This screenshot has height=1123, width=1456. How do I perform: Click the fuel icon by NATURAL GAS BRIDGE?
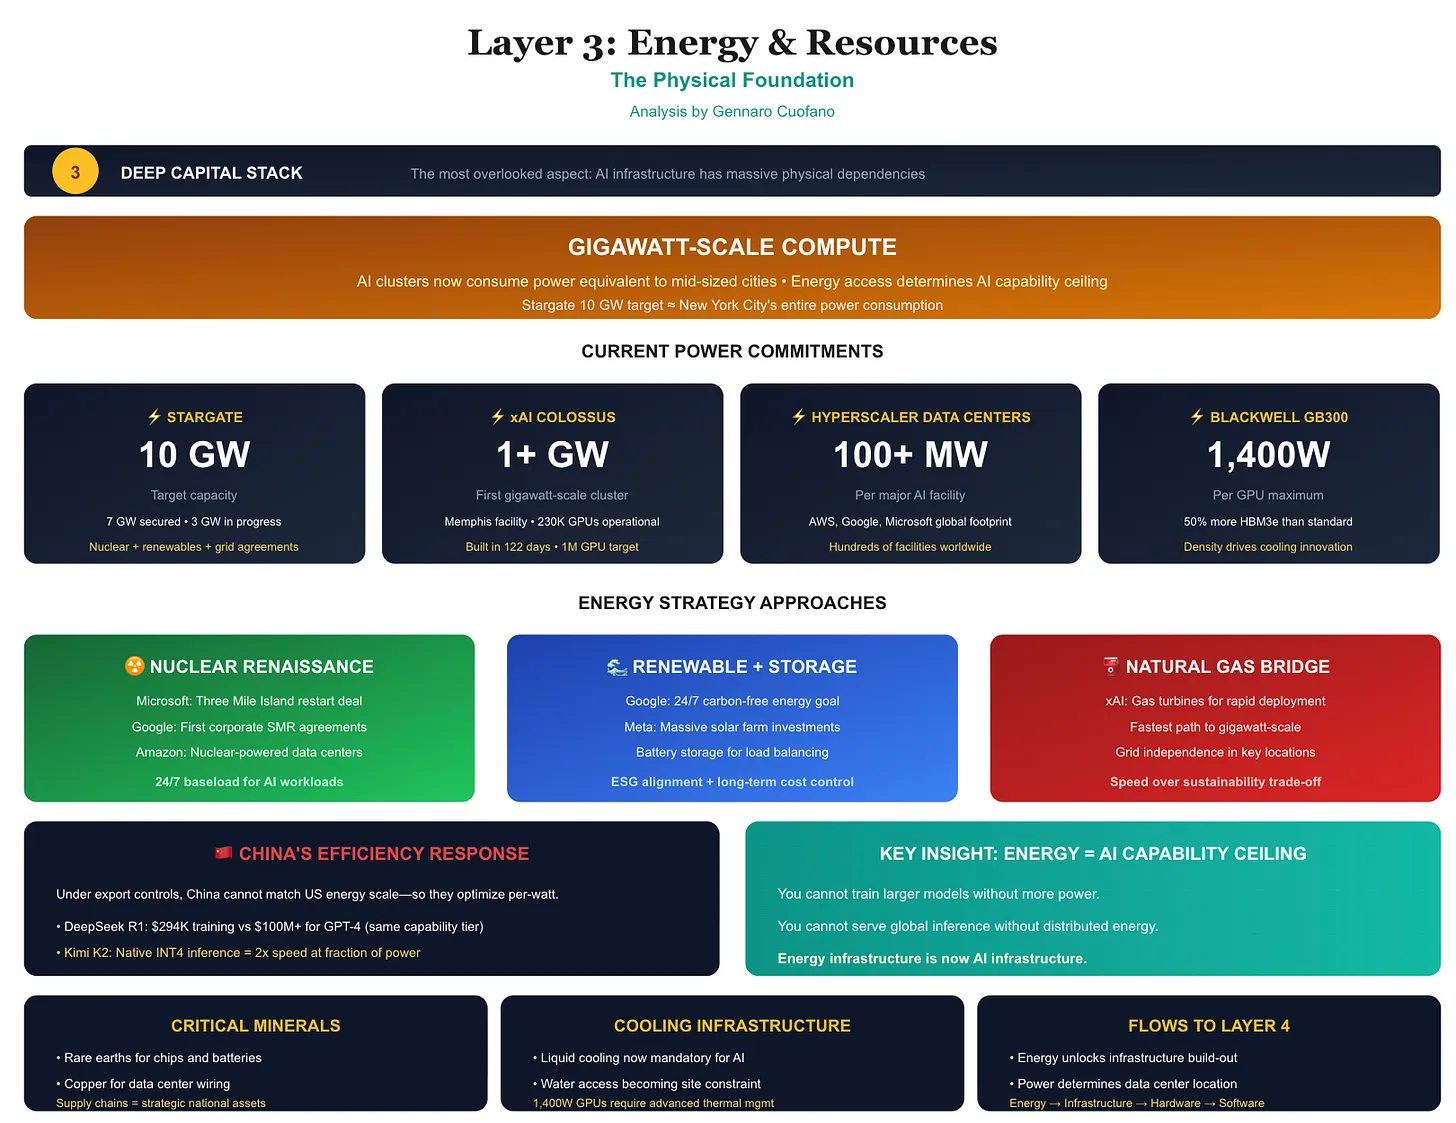point(1111,666)
